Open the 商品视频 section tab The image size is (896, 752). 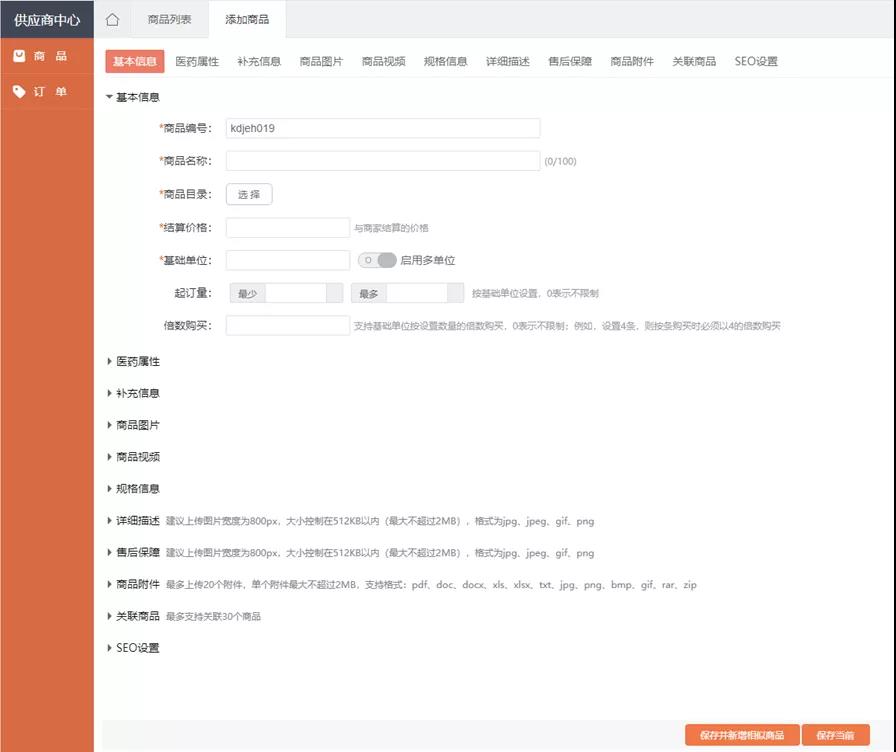(383, 61)
